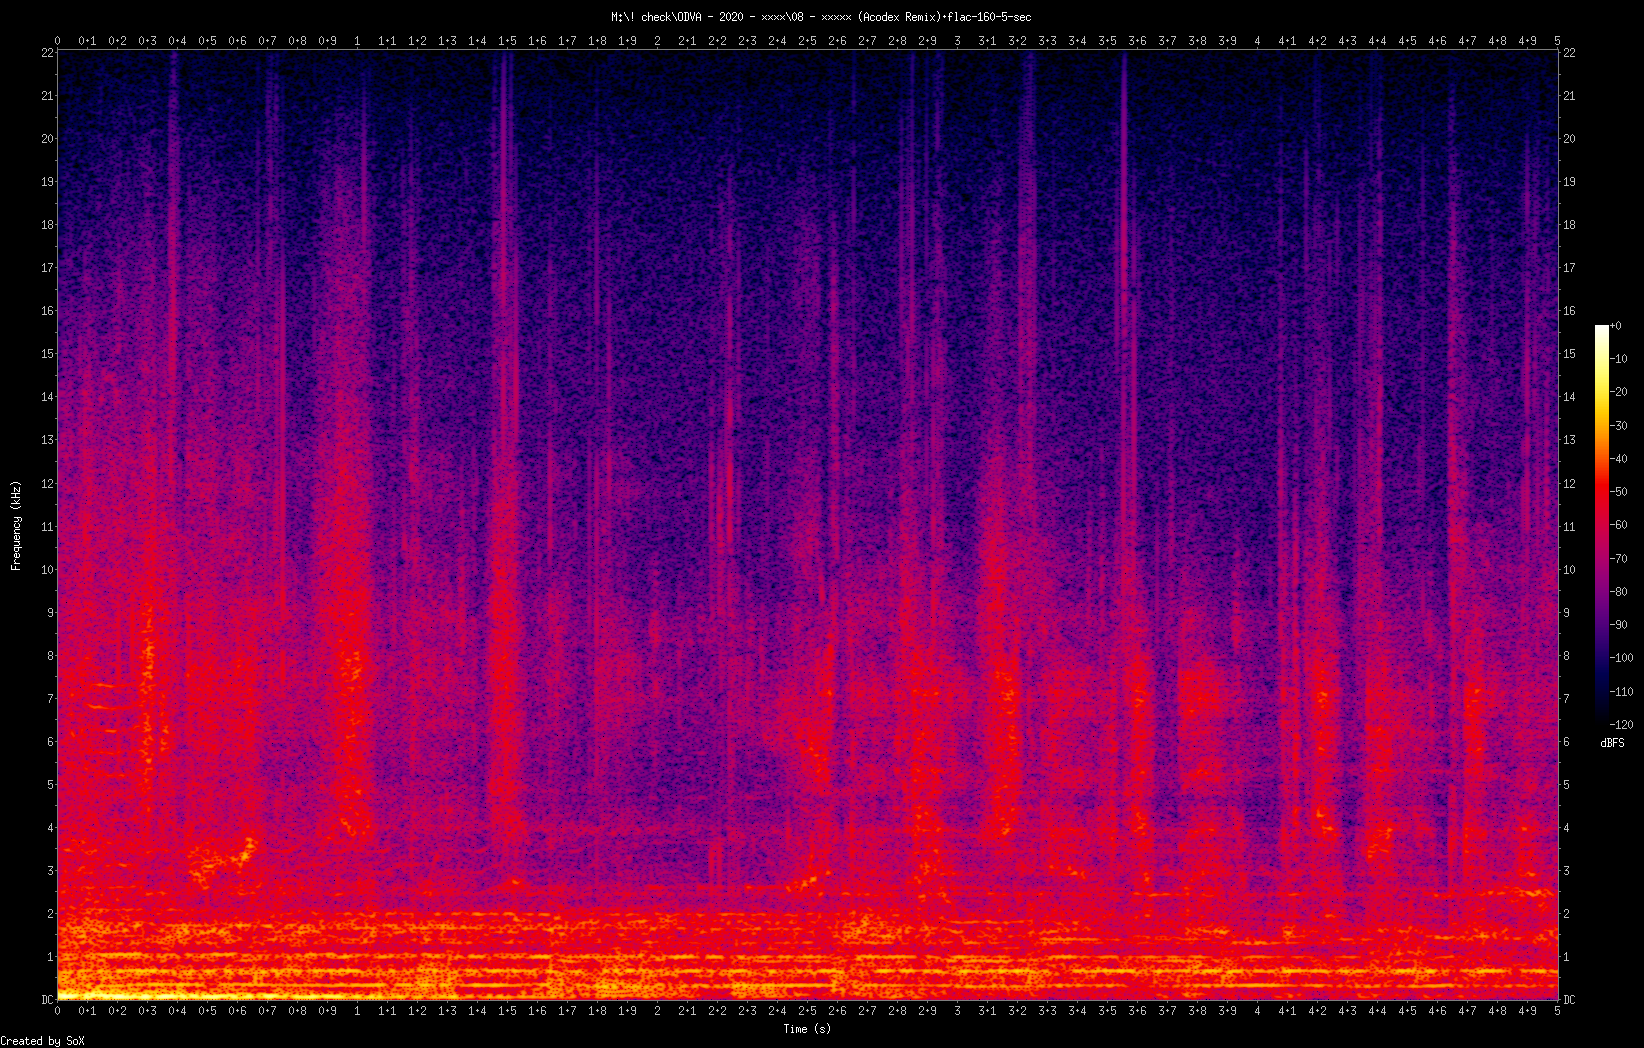Click the "DC" label on the right frequency axis
The height and width of the screenshot is (1048, 1644).
coord(1569,1000)
